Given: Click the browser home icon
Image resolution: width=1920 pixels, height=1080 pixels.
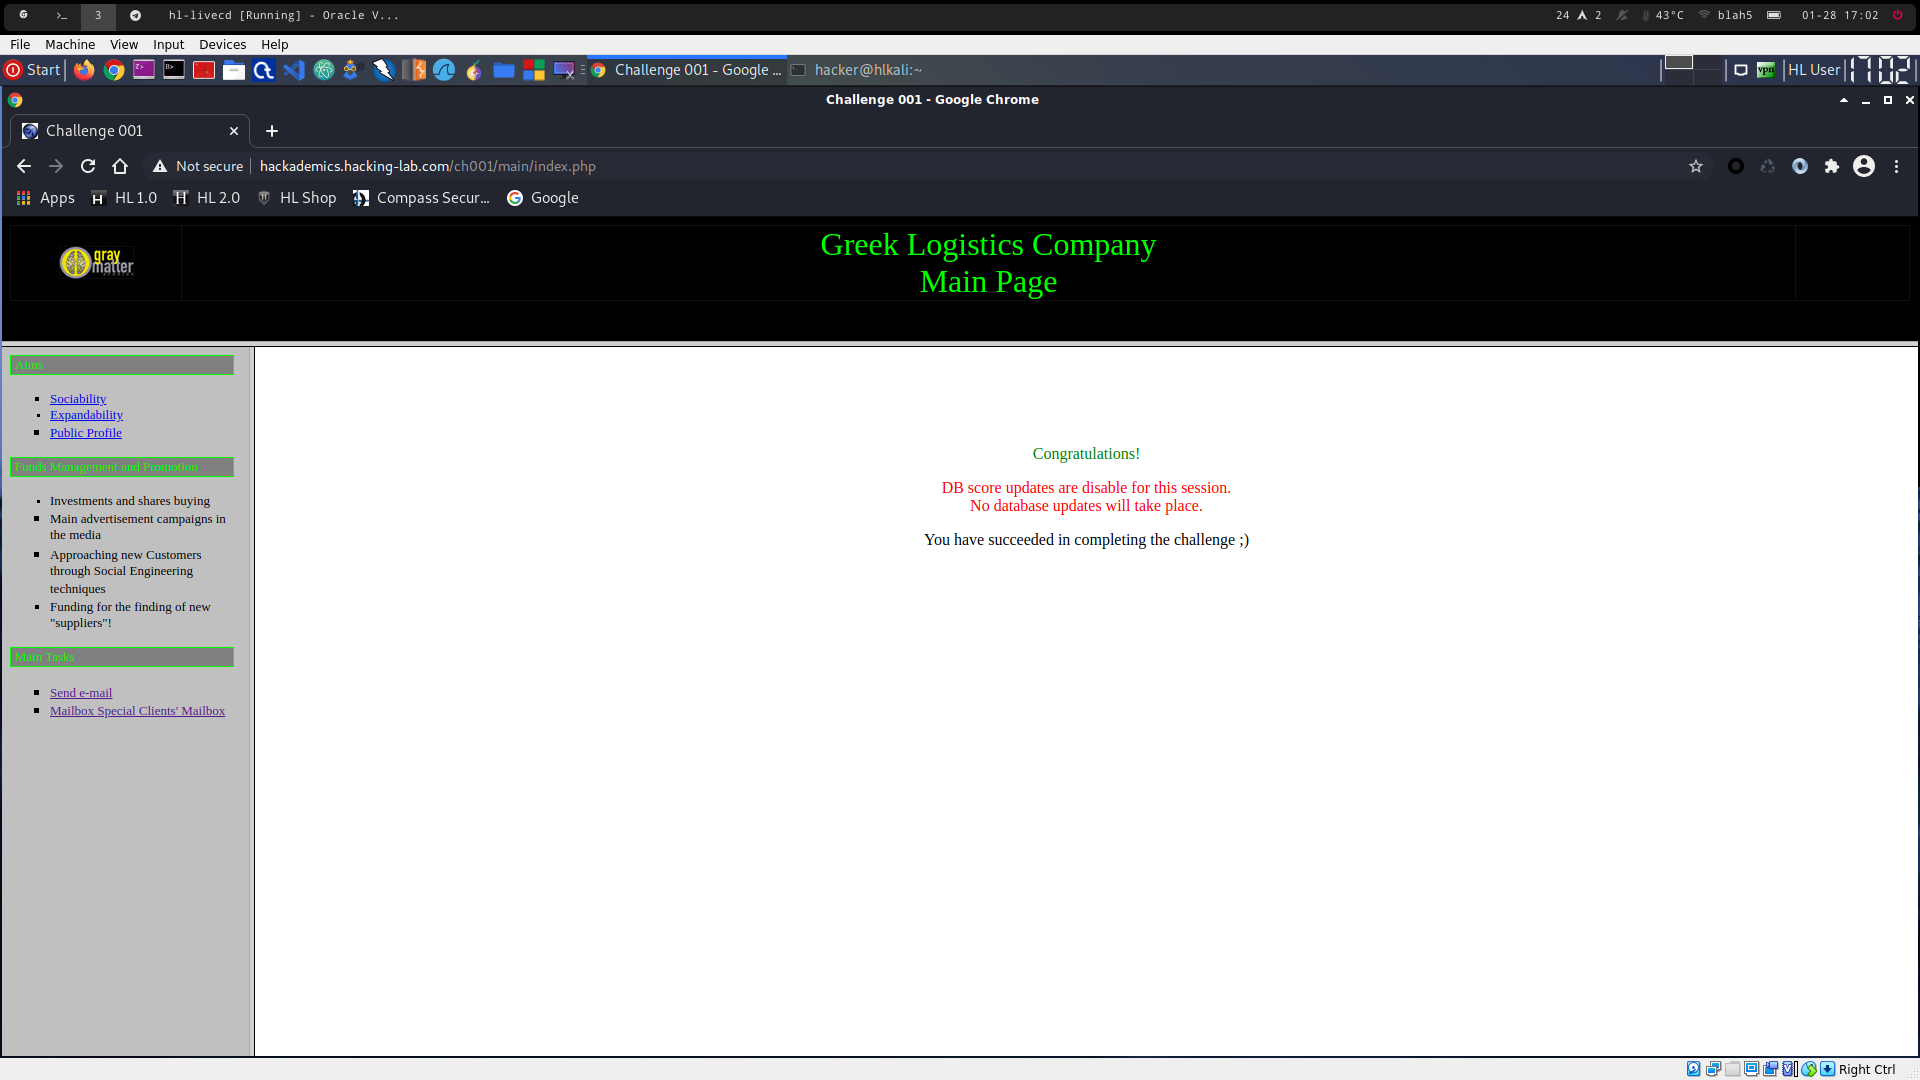Looking at the screenshot, I should coord(120,166).
